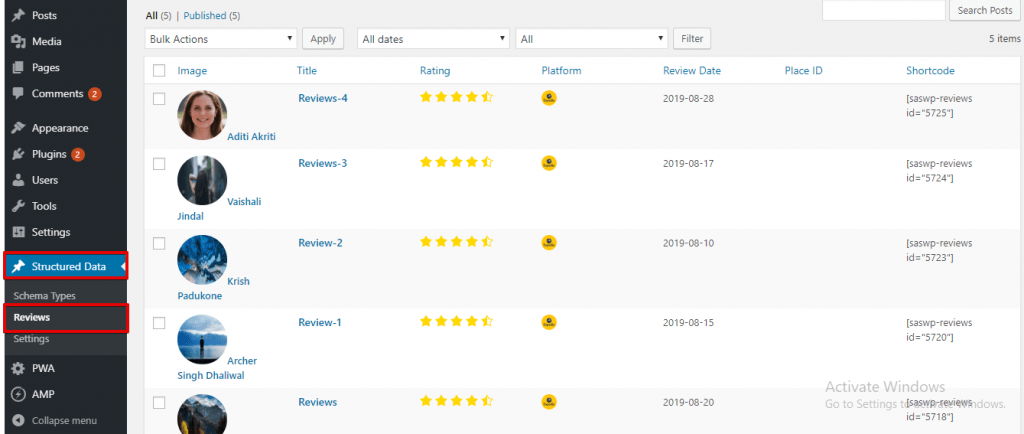Click the PWA gear icon
This screenshot has width=1024, height=434.
[x=18, y=368]
